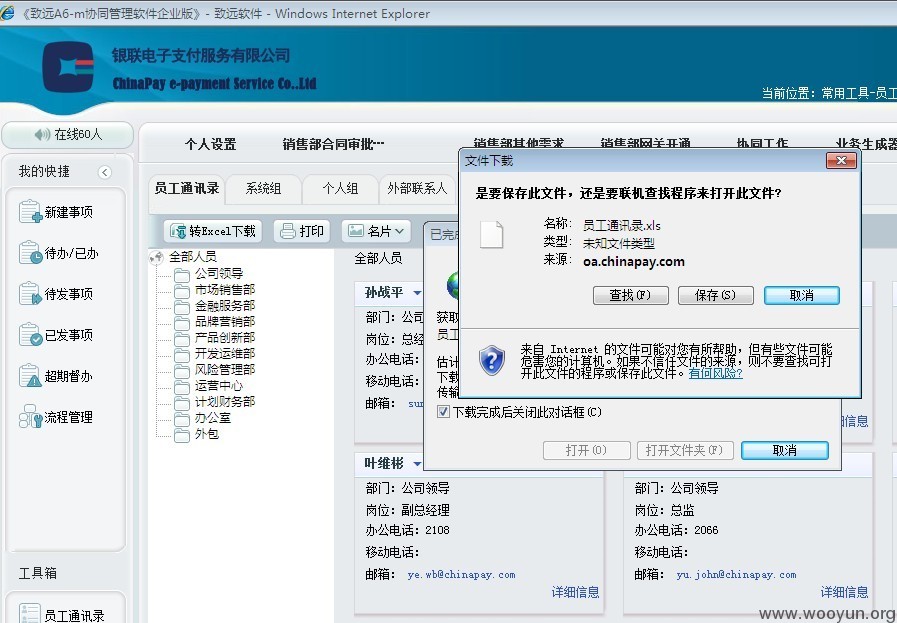Click 员工通讯录.xls file name text
This screenshot has height=623, width=897.
pyautogui.click(x=622, y=225)
